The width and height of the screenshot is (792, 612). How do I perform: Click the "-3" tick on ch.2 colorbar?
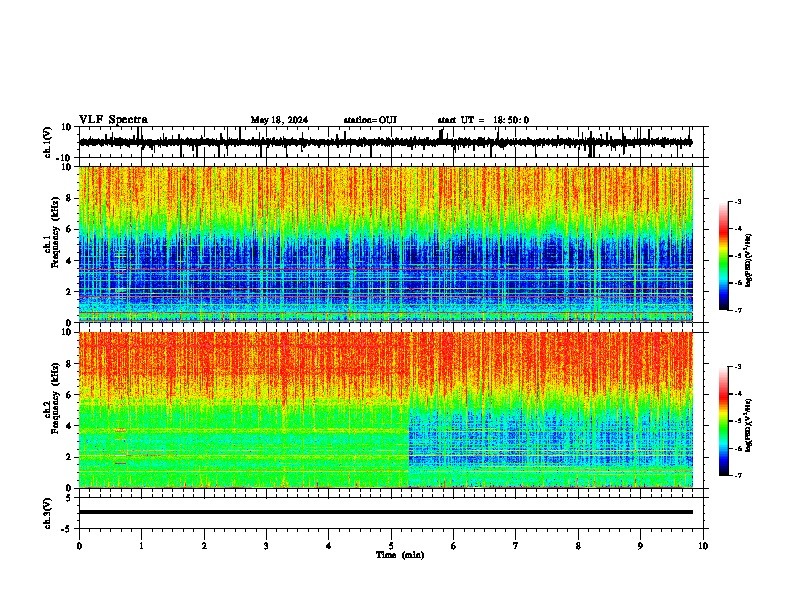coord(737,367)
